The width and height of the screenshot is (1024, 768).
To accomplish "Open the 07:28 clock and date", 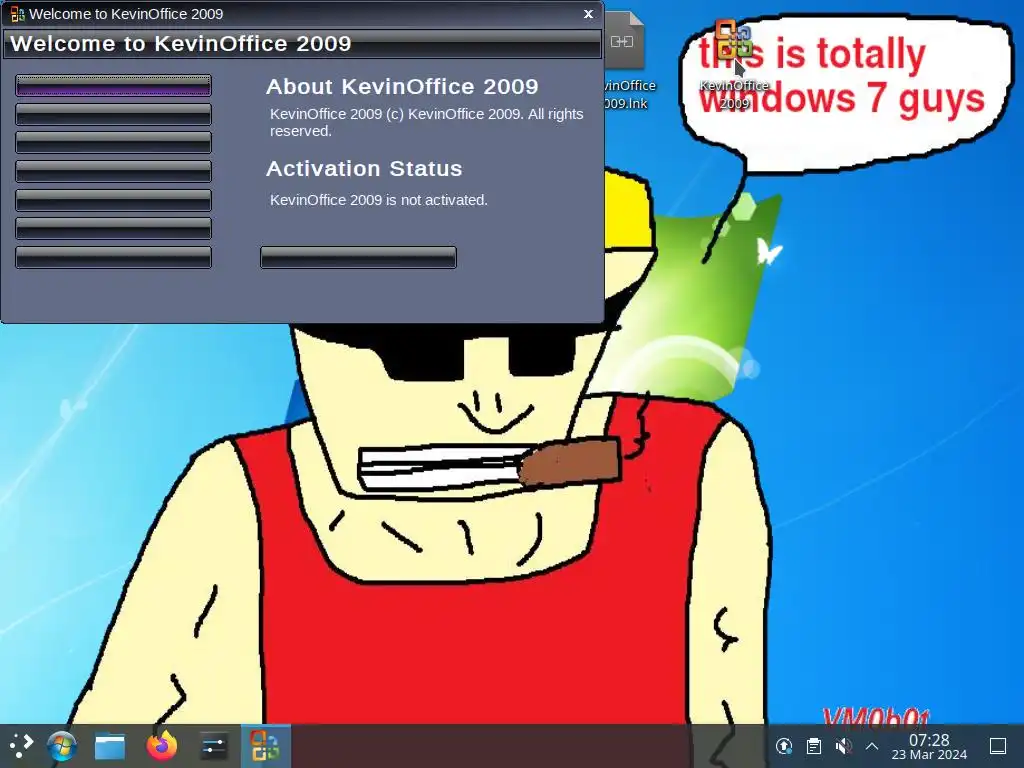I will click(x=929, y=746).
